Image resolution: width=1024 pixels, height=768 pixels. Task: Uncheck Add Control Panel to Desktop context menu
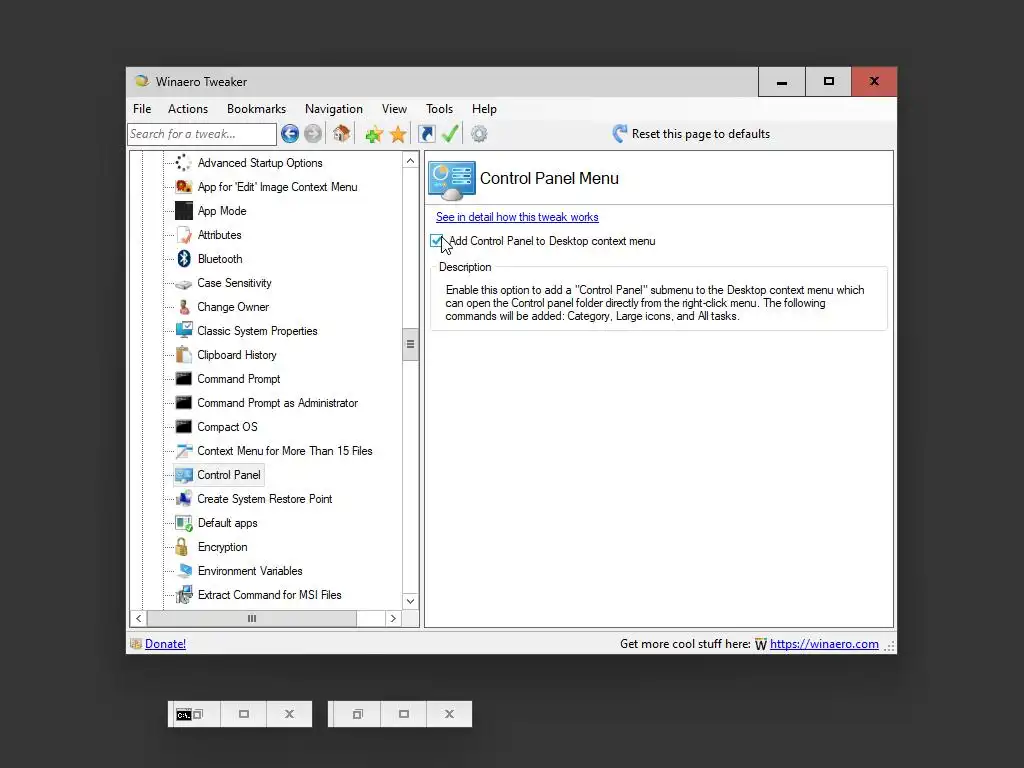(436, 241)
